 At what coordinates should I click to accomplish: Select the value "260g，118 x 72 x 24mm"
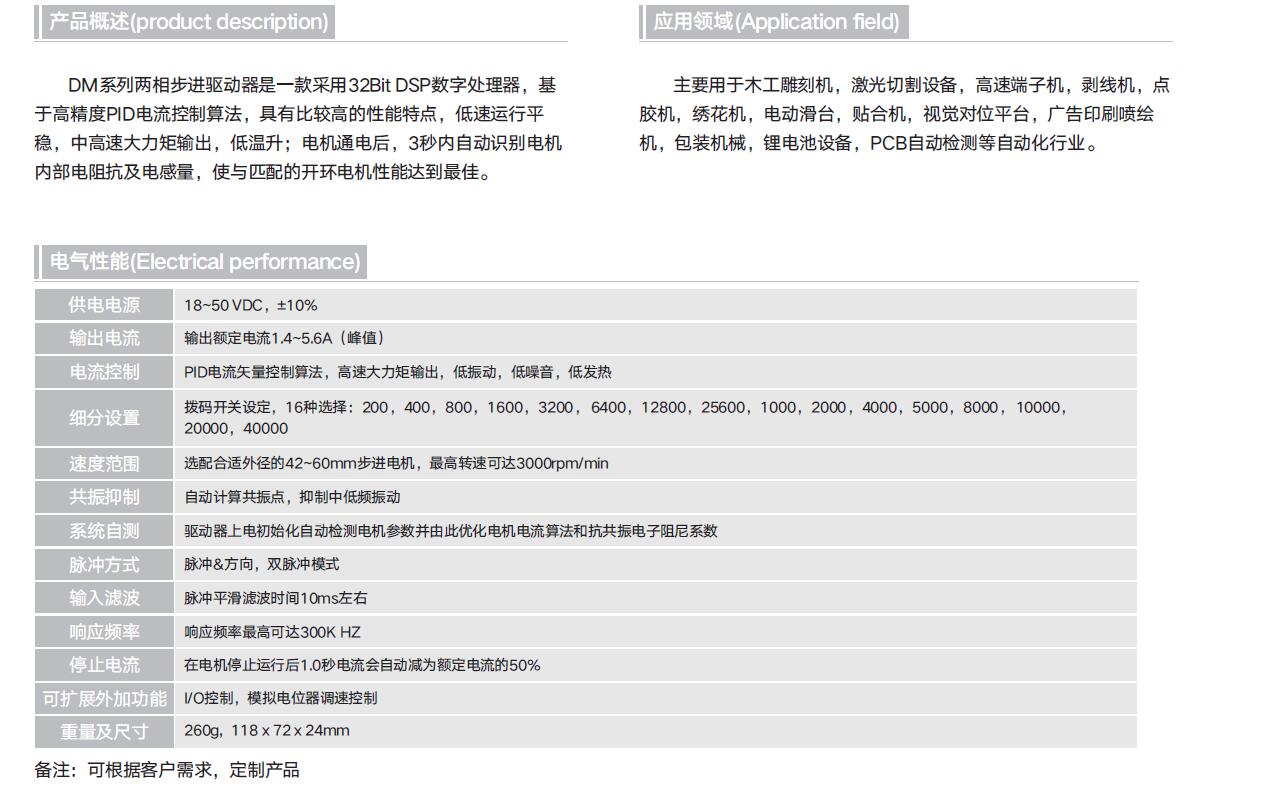267,731
